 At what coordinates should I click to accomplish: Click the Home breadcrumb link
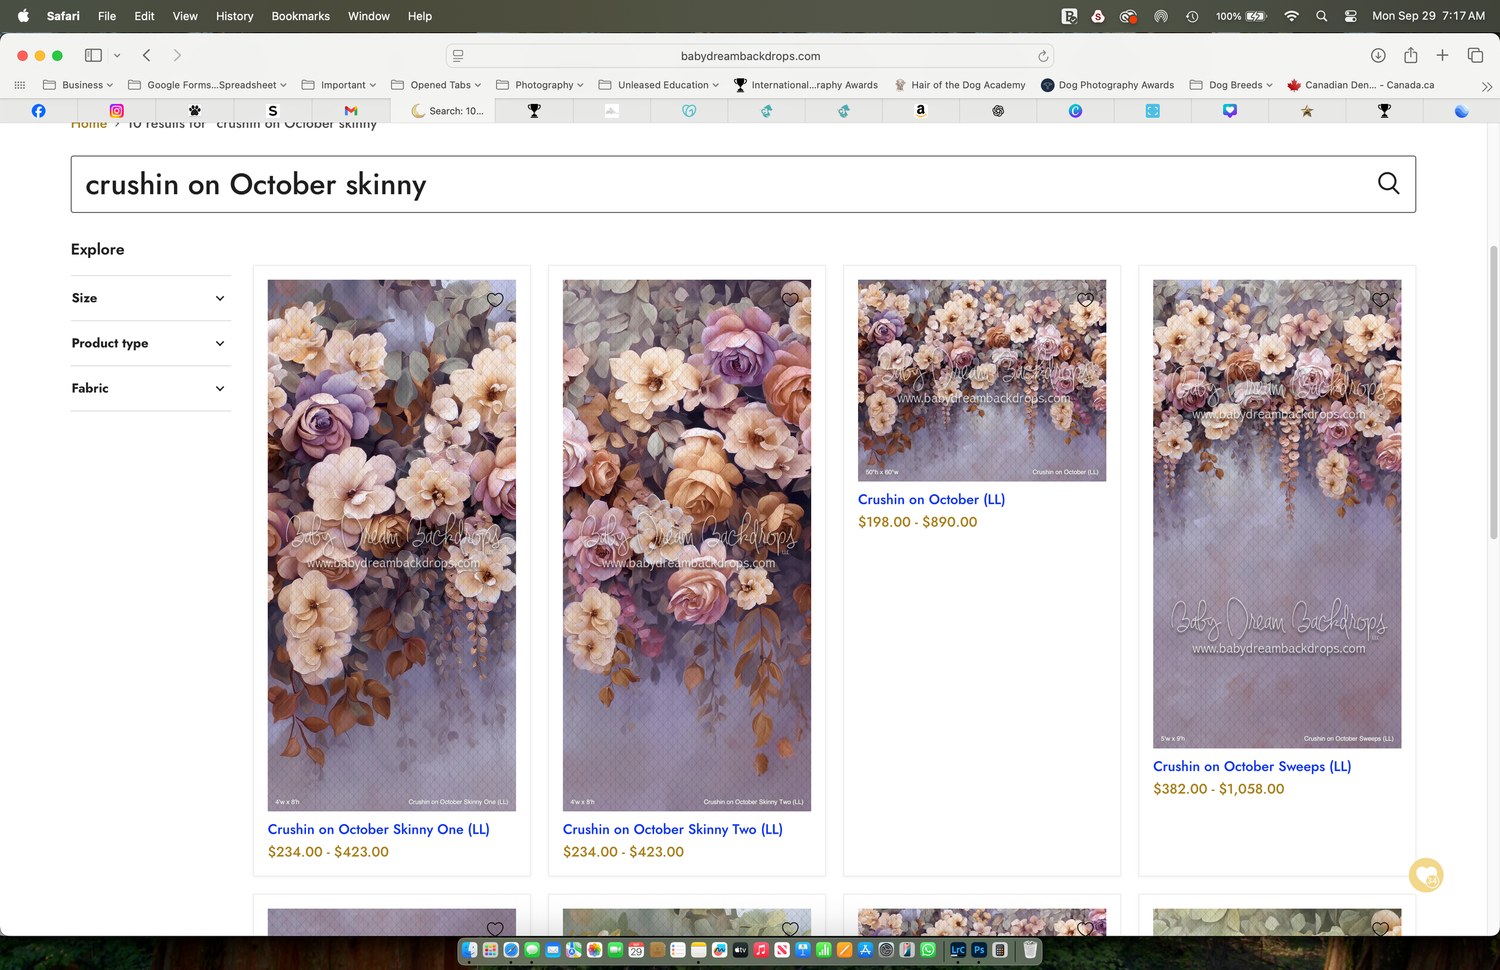(89, 125)
